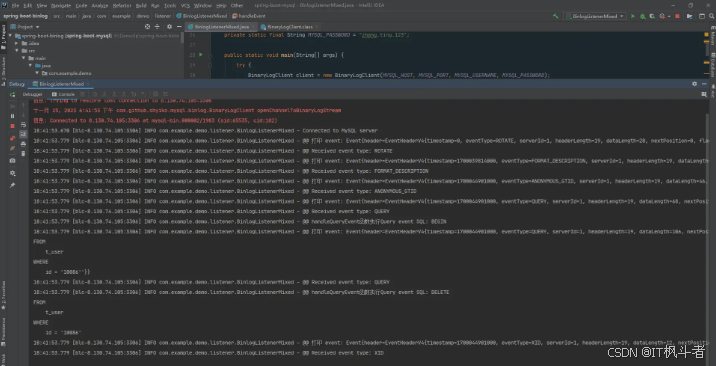Image resolution: width=716 pixels, height=366 pixels.
Task: Toggle scroll to end in console
Action: click(23, 134)
